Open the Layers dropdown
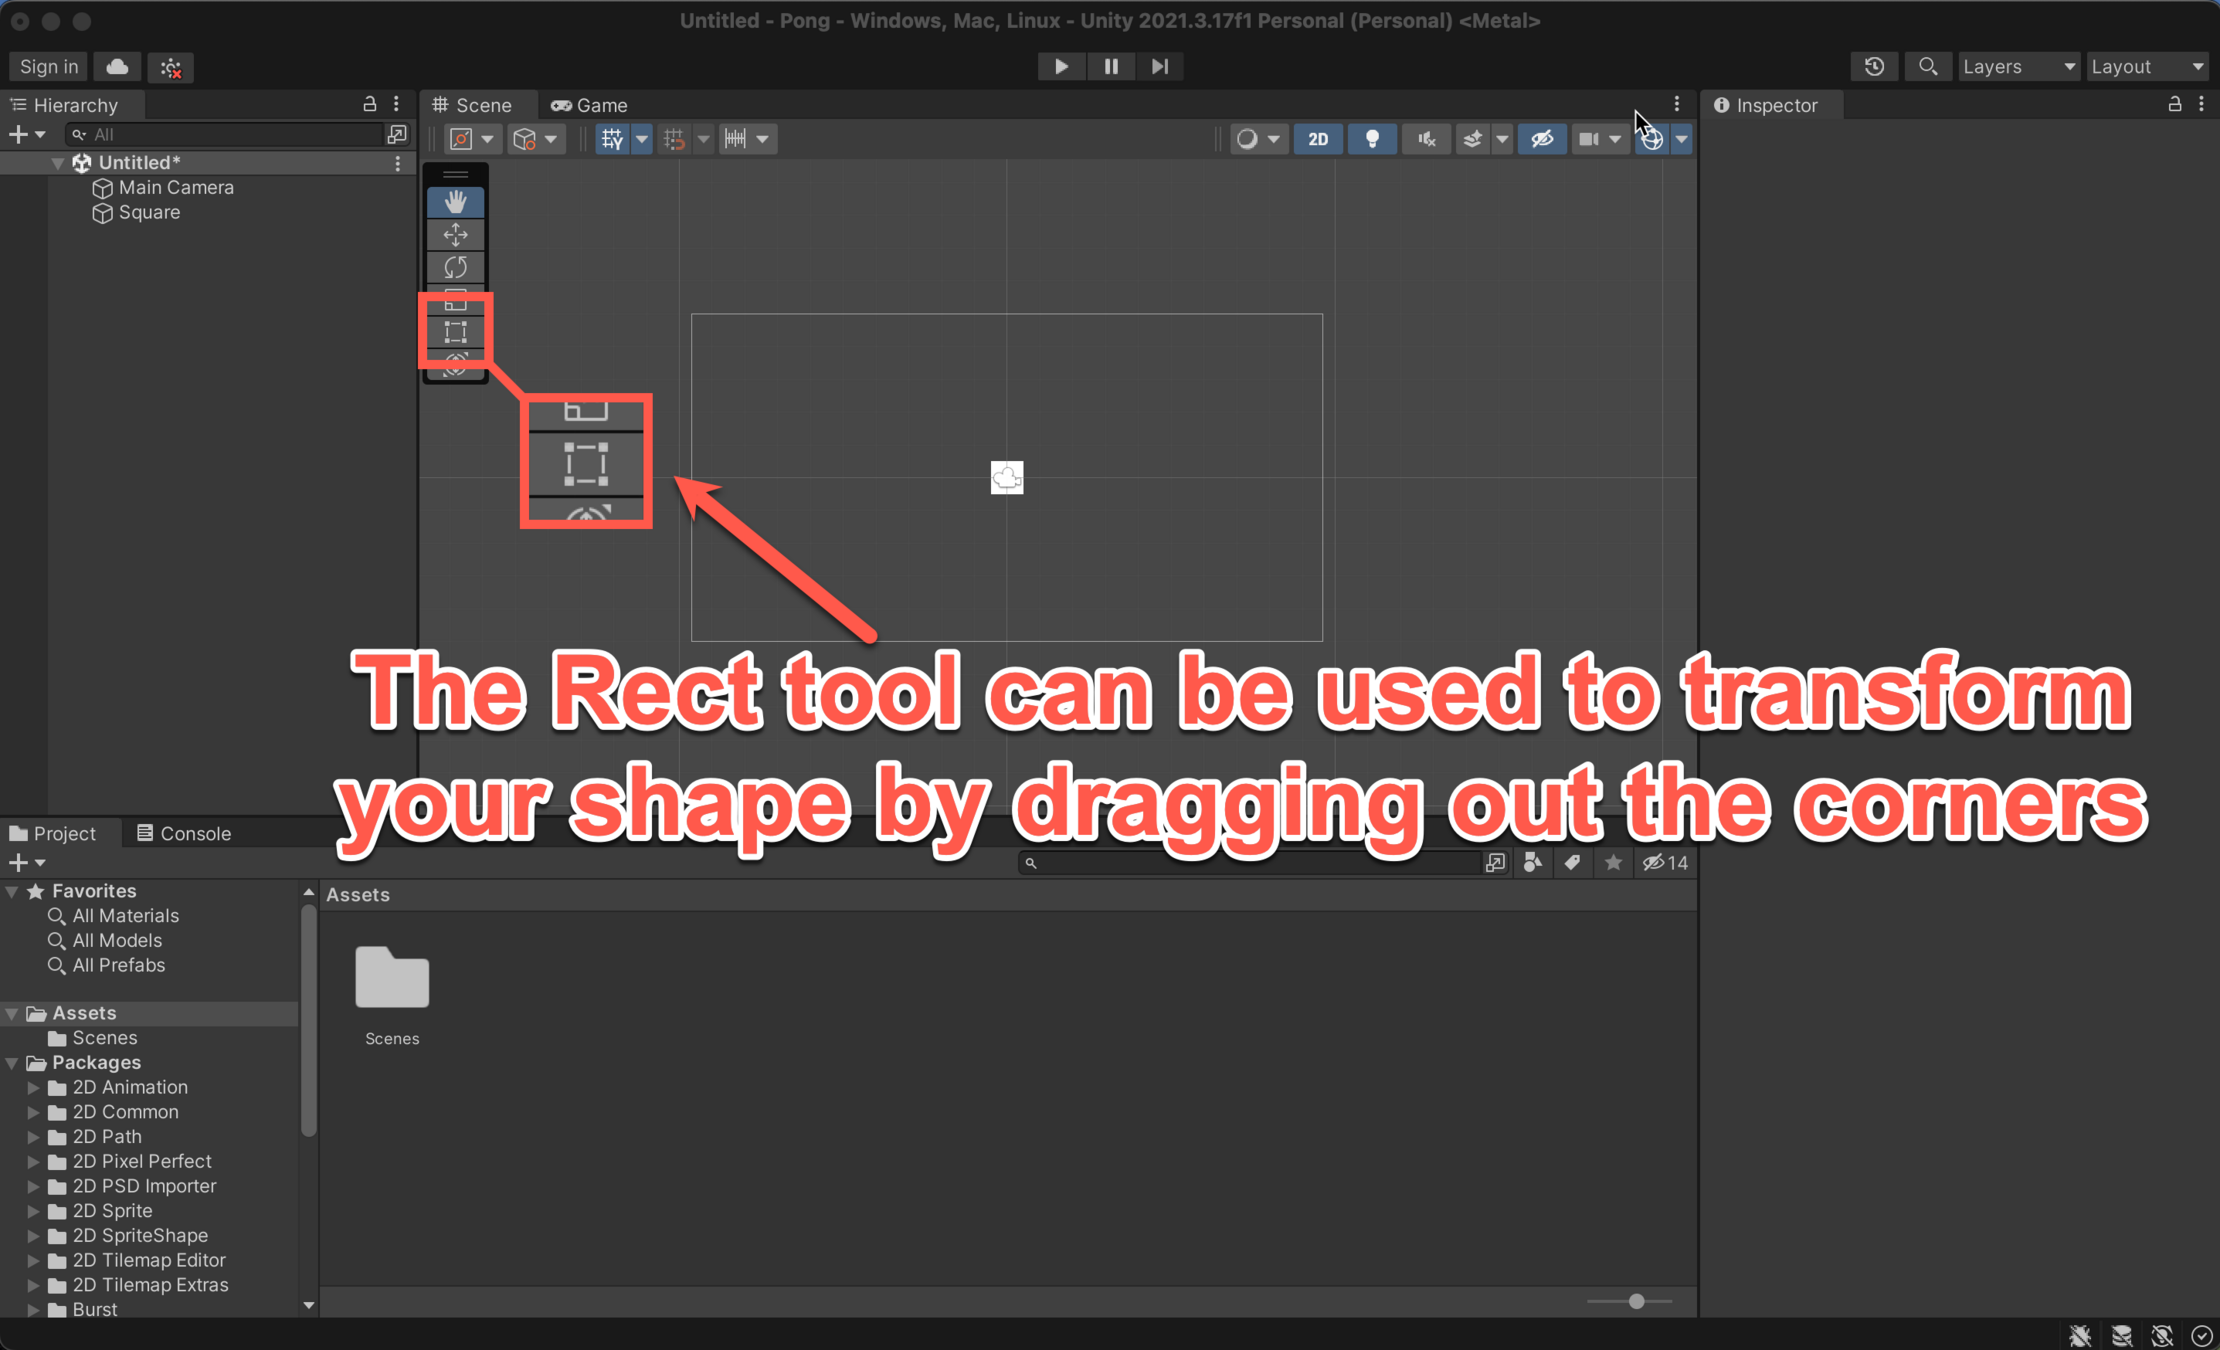This screenshot has width=2220, height=1350. (x=2017, y=66)
